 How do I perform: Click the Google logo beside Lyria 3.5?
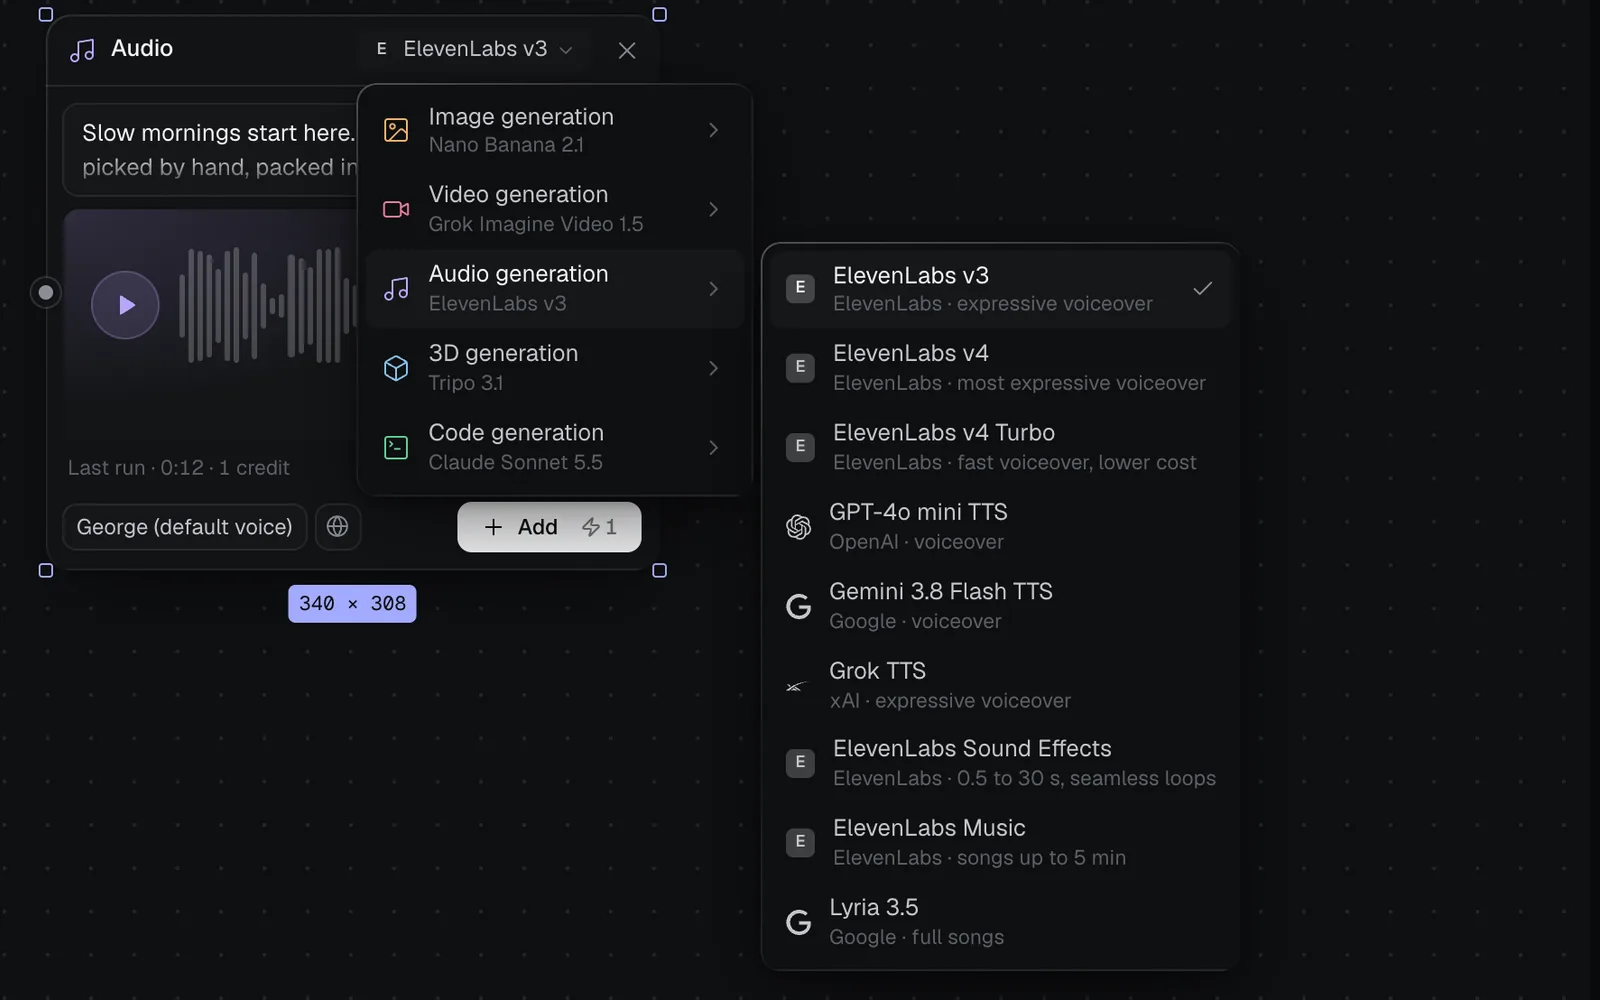798,922
